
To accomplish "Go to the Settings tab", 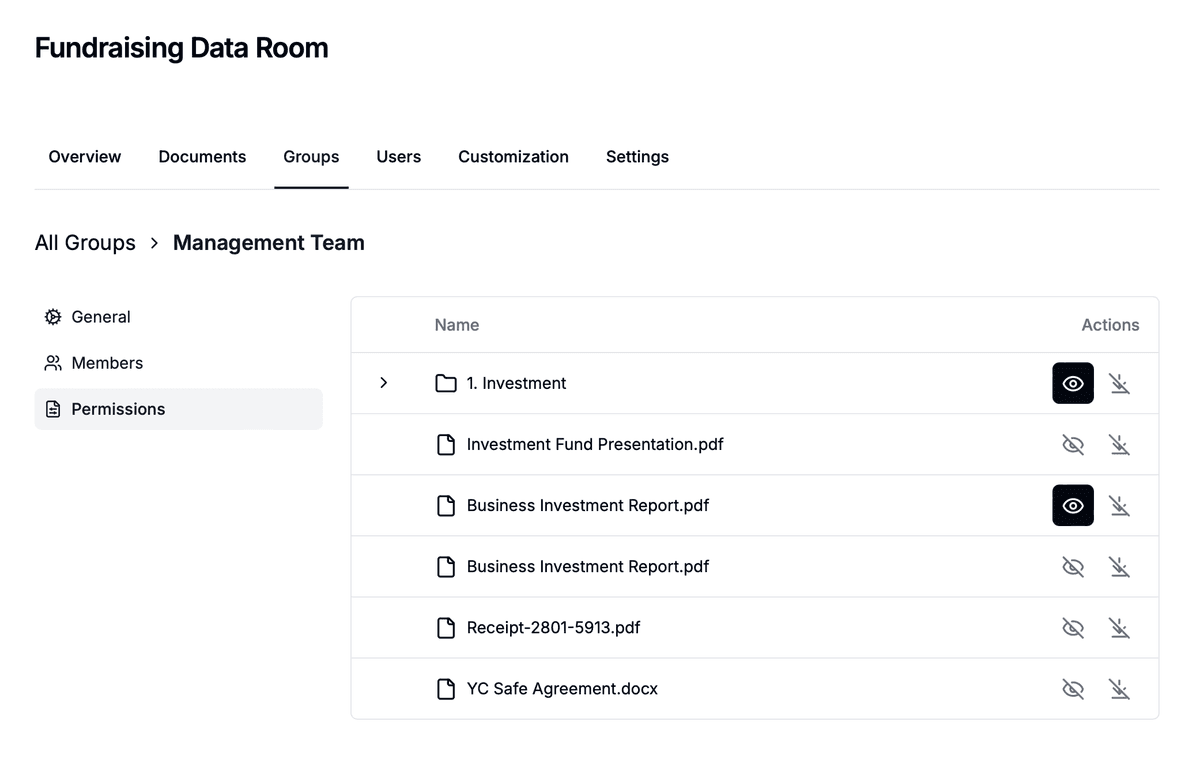I will coord(637,157).
